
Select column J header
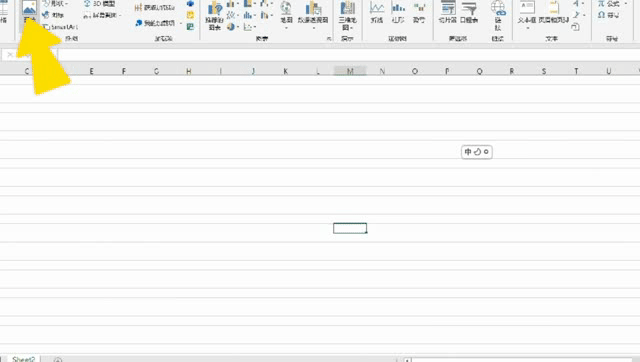coord(253,71)
